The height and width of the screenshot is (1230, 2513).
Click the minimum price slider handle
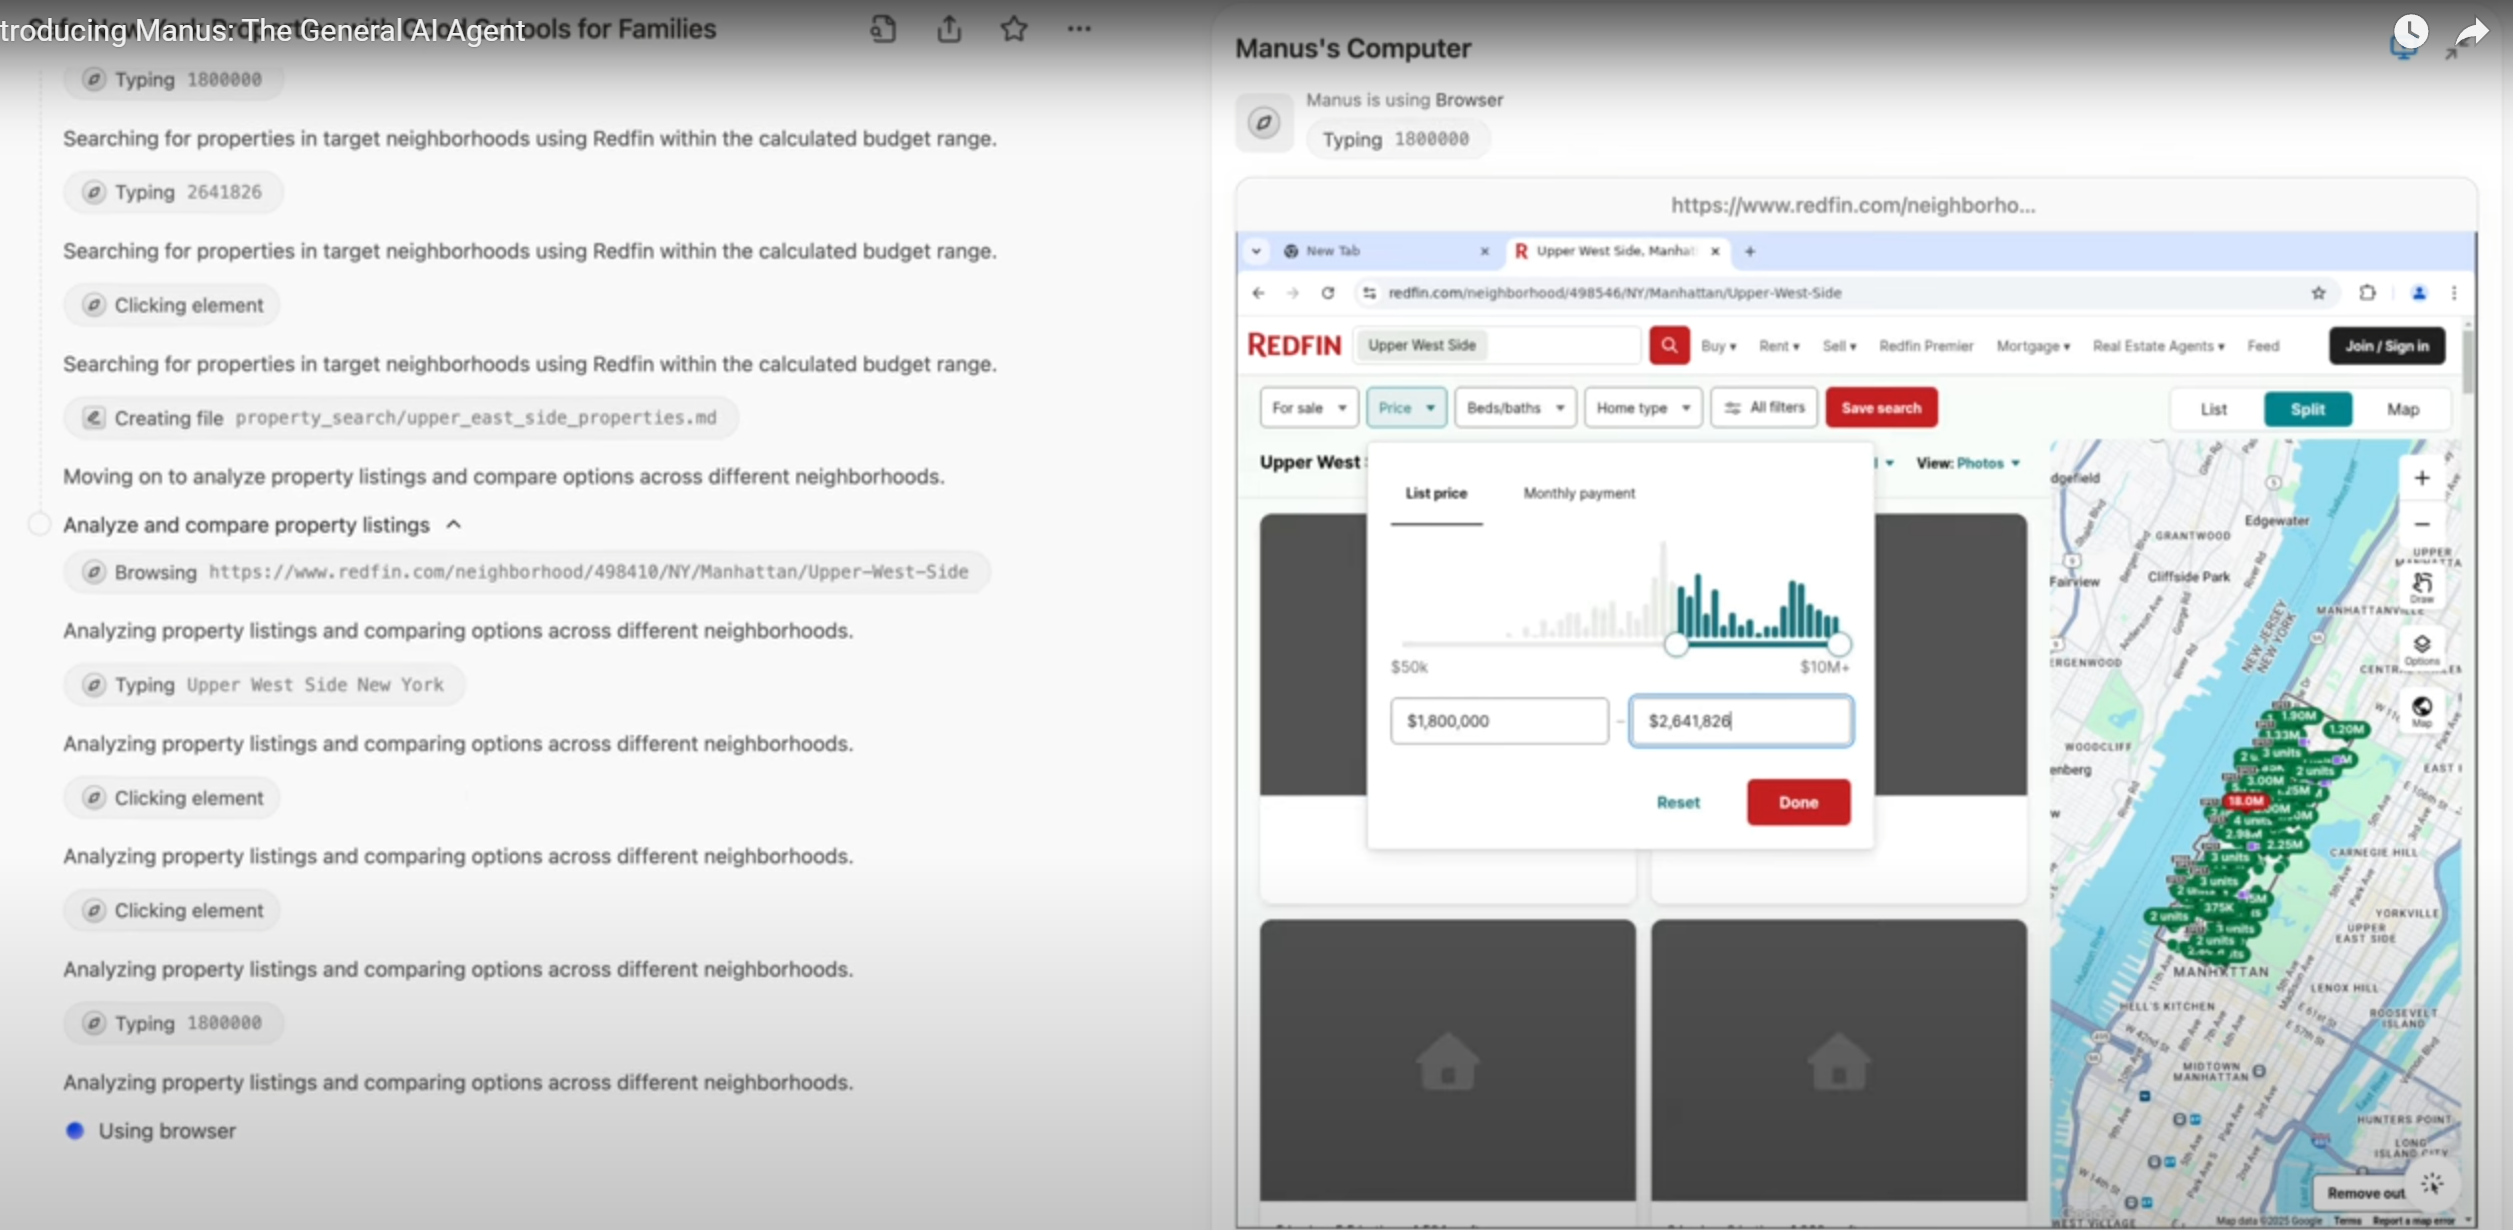coord(1676,645)
